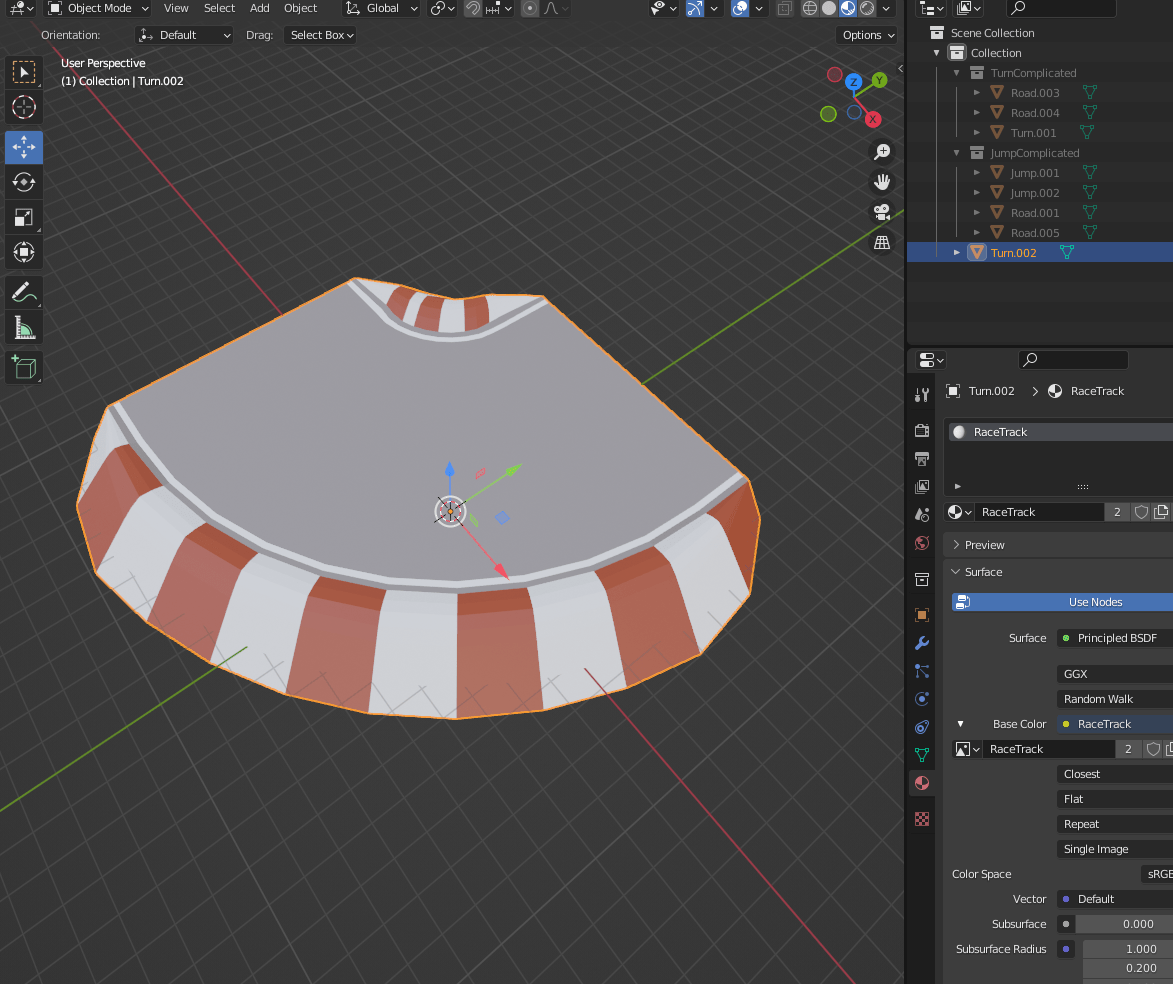Activate the Rotate tool
Screen dimensions: 1173x984
click(24, 182)
